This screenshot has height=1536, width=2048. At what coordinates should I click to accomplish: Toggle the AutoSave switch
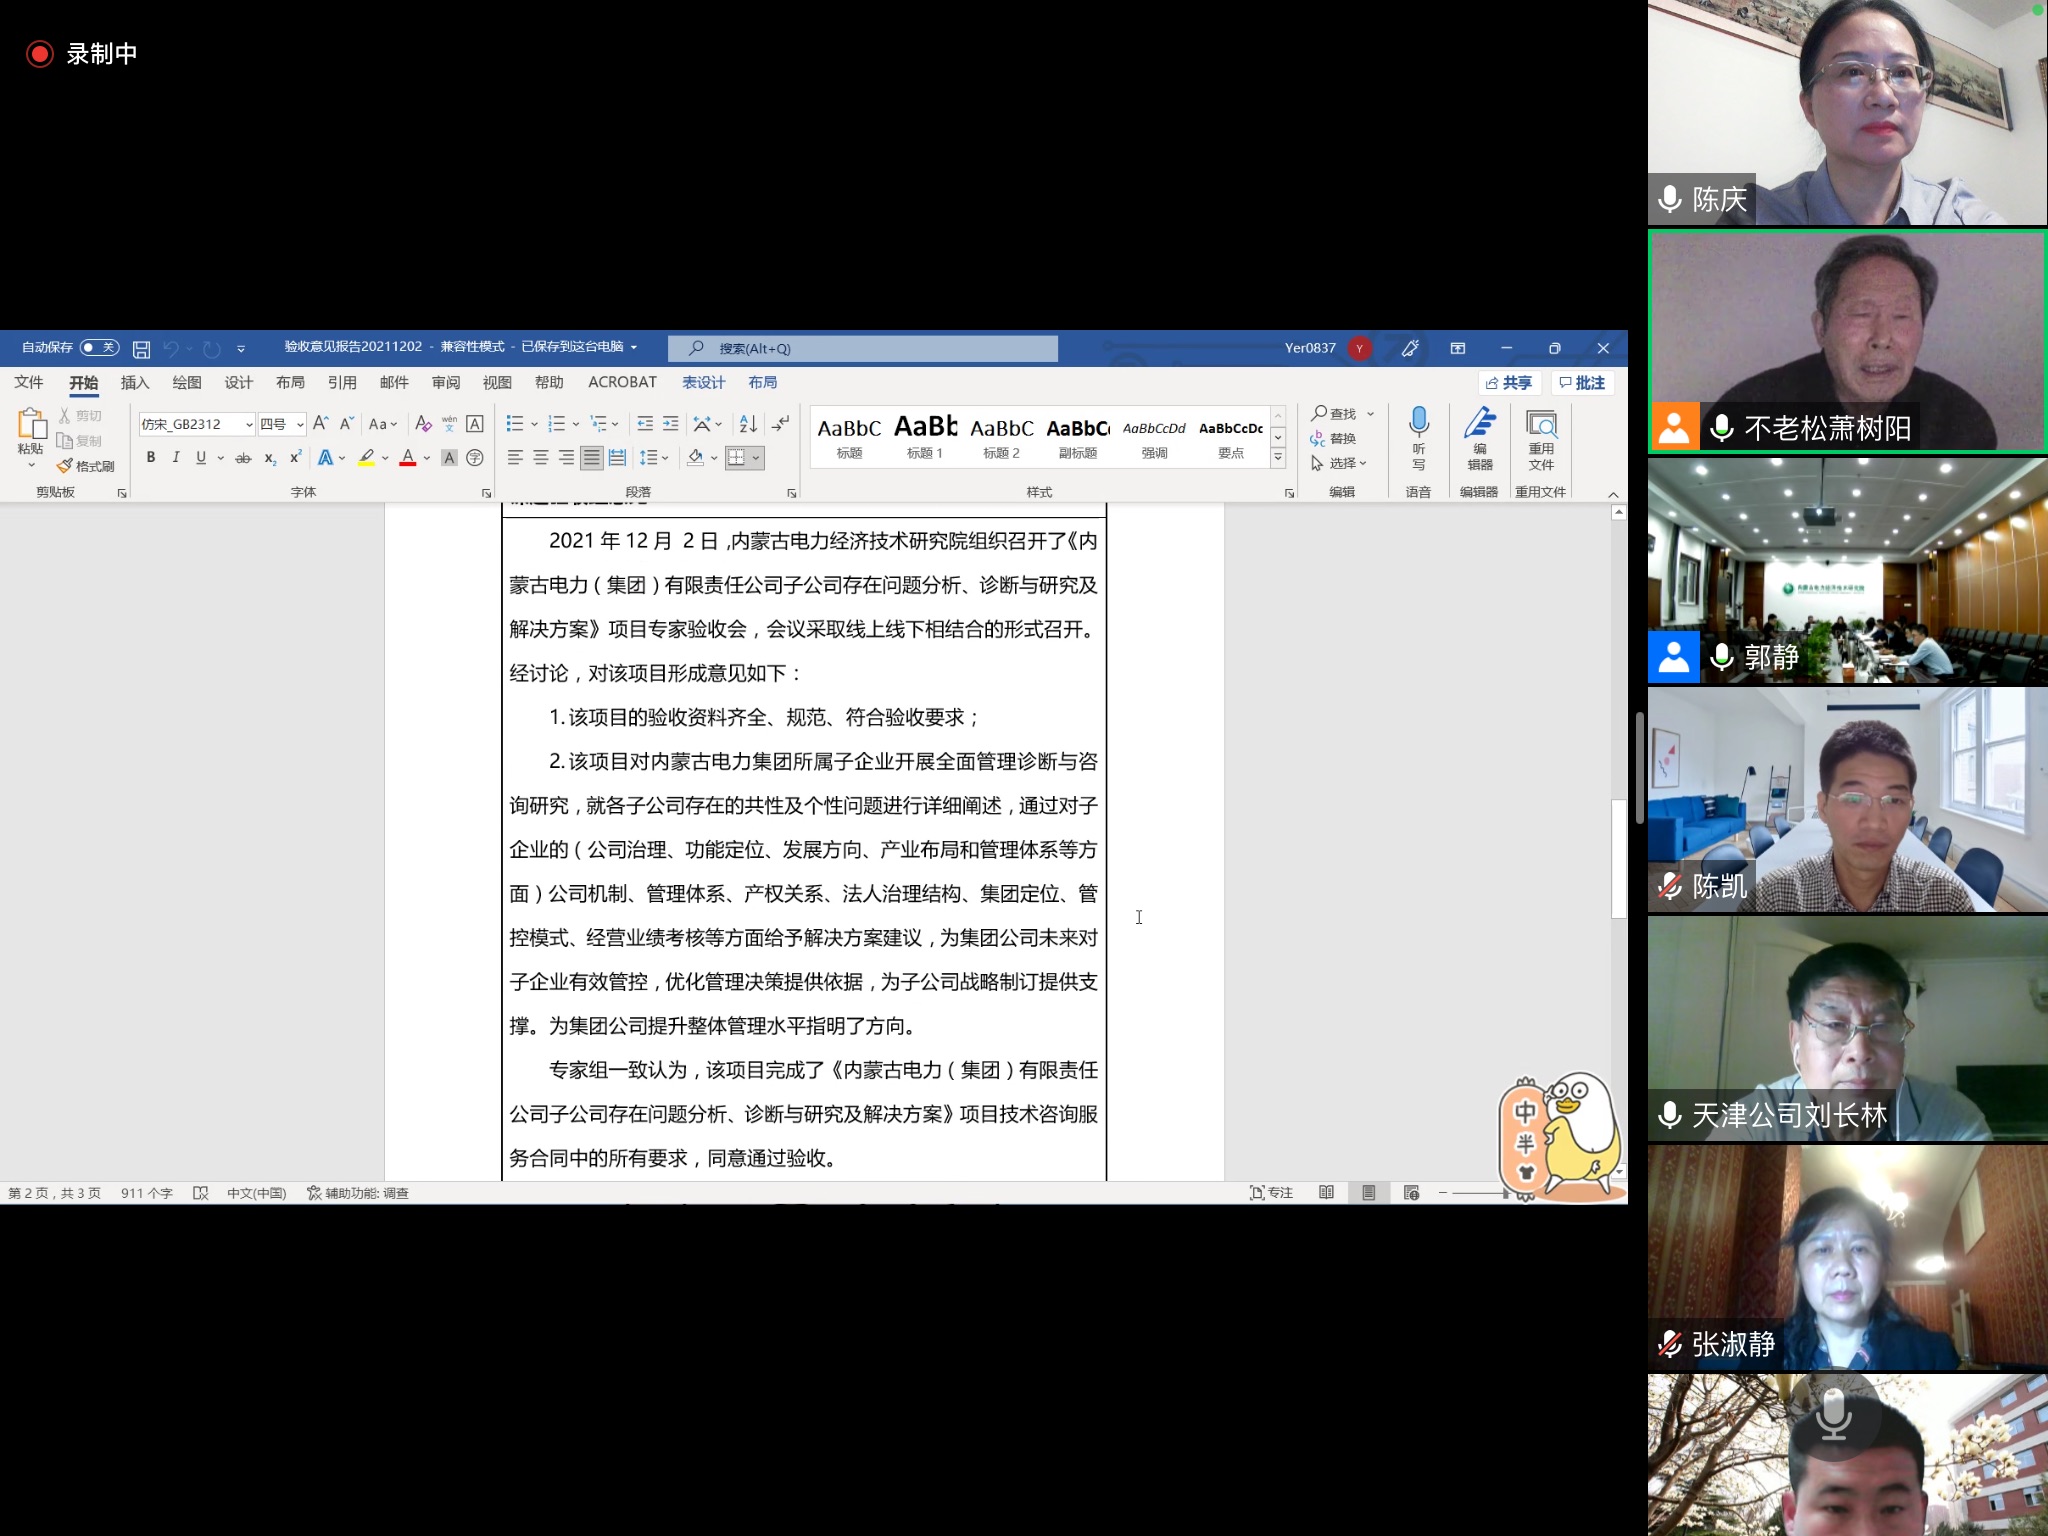[99, 348]
